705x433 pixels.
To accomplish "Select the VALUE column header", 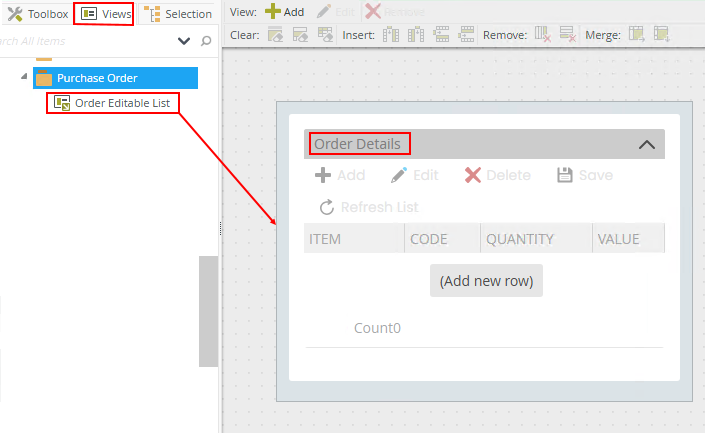I will click(629, 239).
